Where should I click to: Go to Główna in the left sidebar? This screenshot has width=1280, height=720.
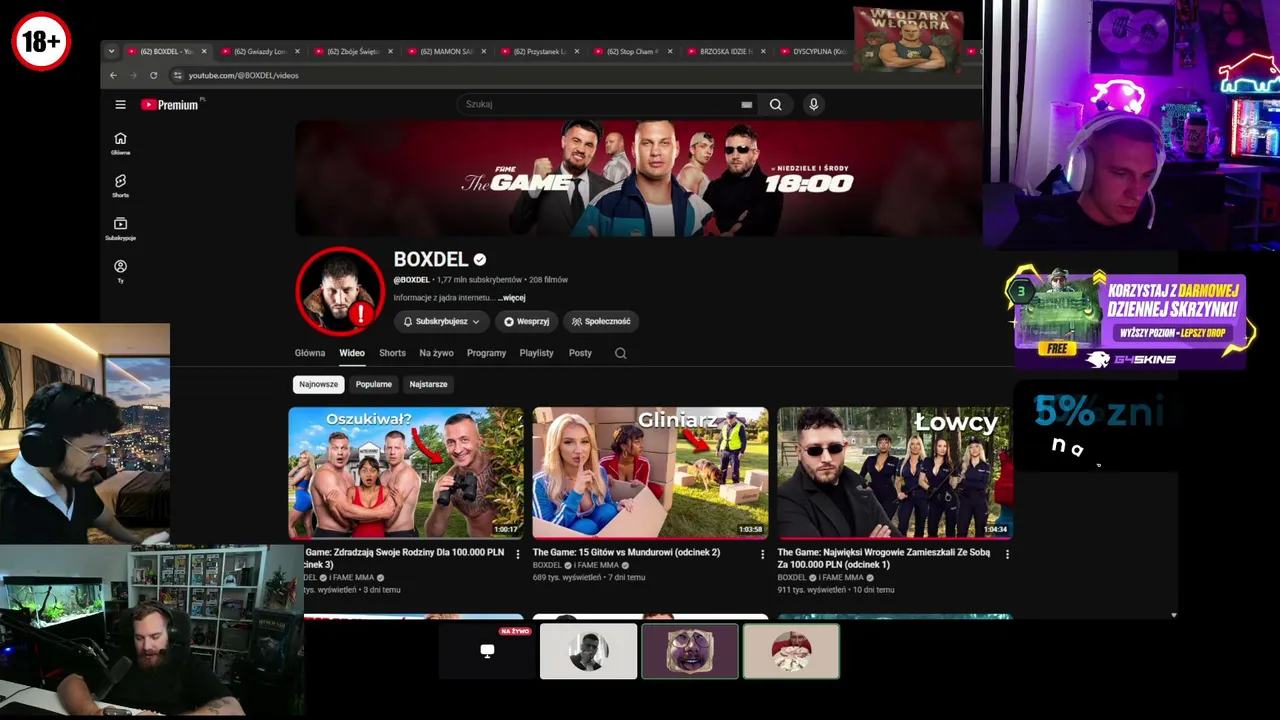click(120, 143)
